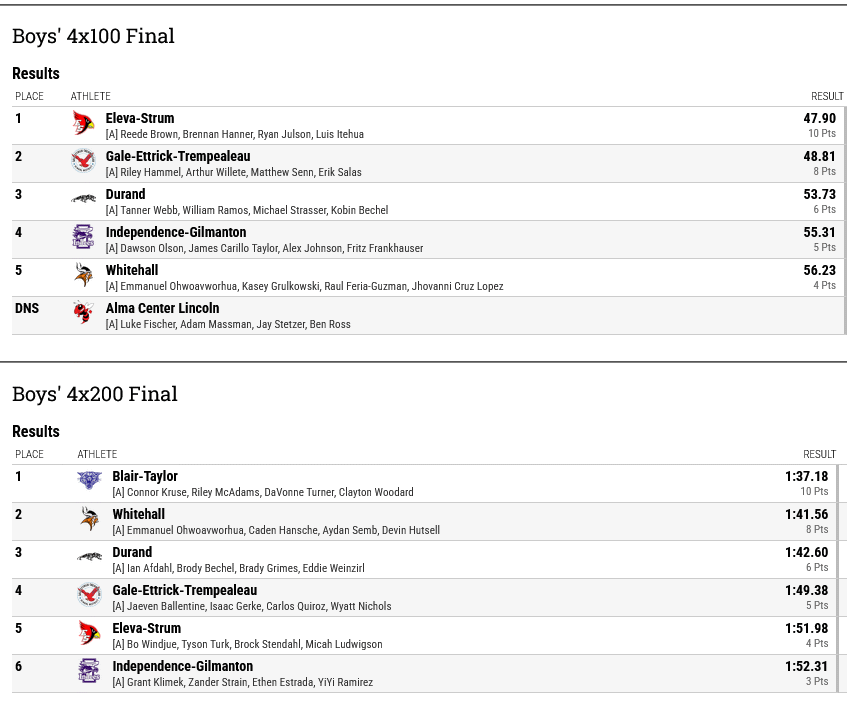847x705 pixels.
Task: Click the 47.90 winning result time
Action: pos(819,118)
